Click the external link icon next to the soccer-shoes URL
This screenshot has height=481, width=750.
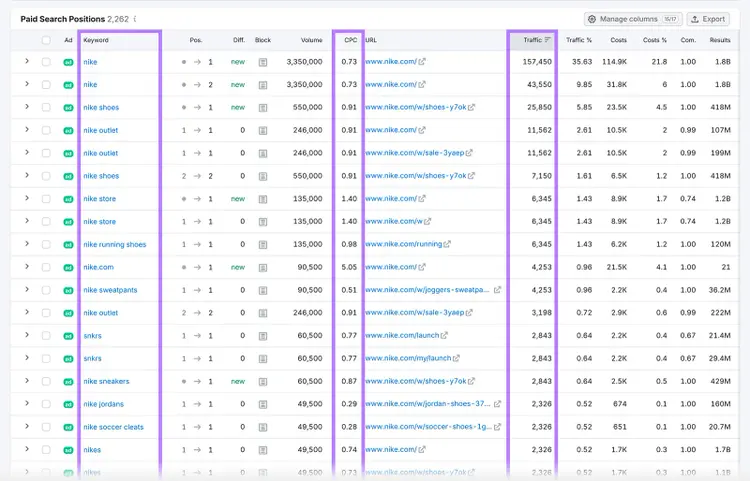pyautogui.click(x=497, y=427)
